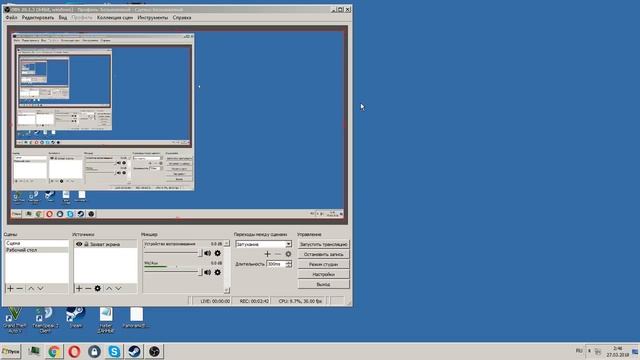
Task: Open Steam desktop shortcut icon
Action: click(x=76, y=318)
